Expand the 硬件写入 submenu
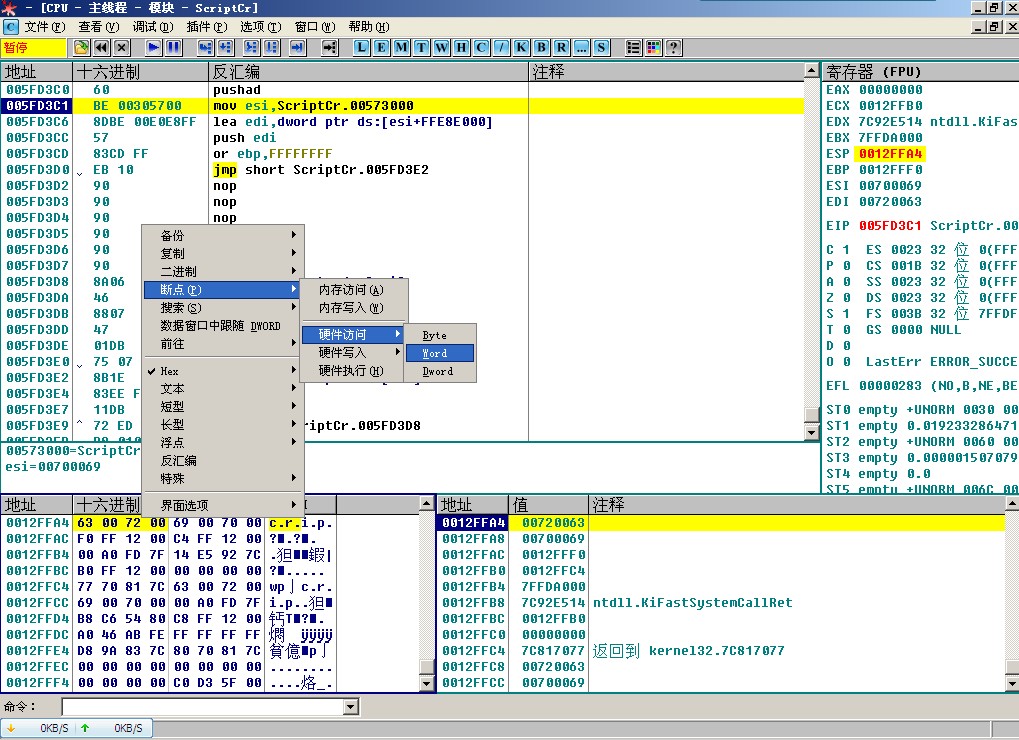 coord(354,352)
